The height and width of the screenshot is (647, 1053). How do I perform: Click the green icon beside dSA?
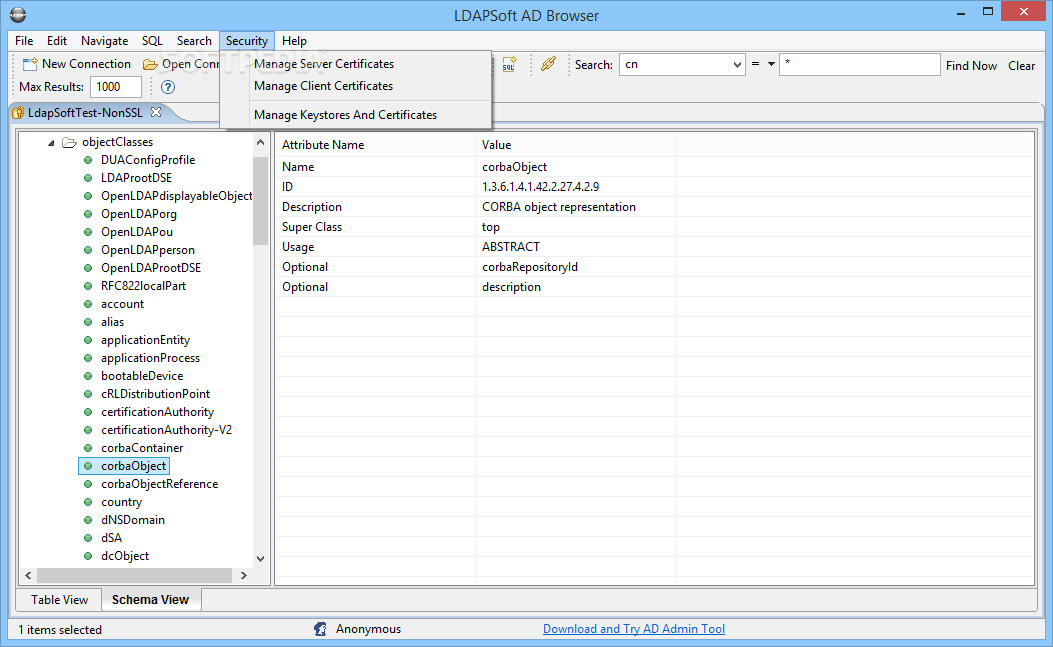click(88, 538)
